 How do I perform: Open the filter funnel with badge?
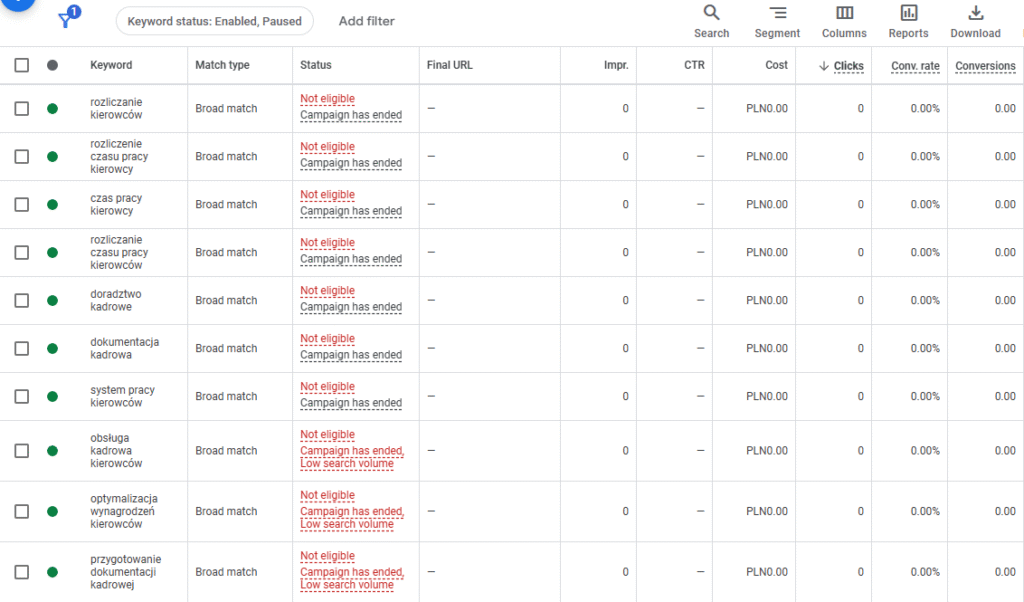pyautogui.click(x=65, y=18)
